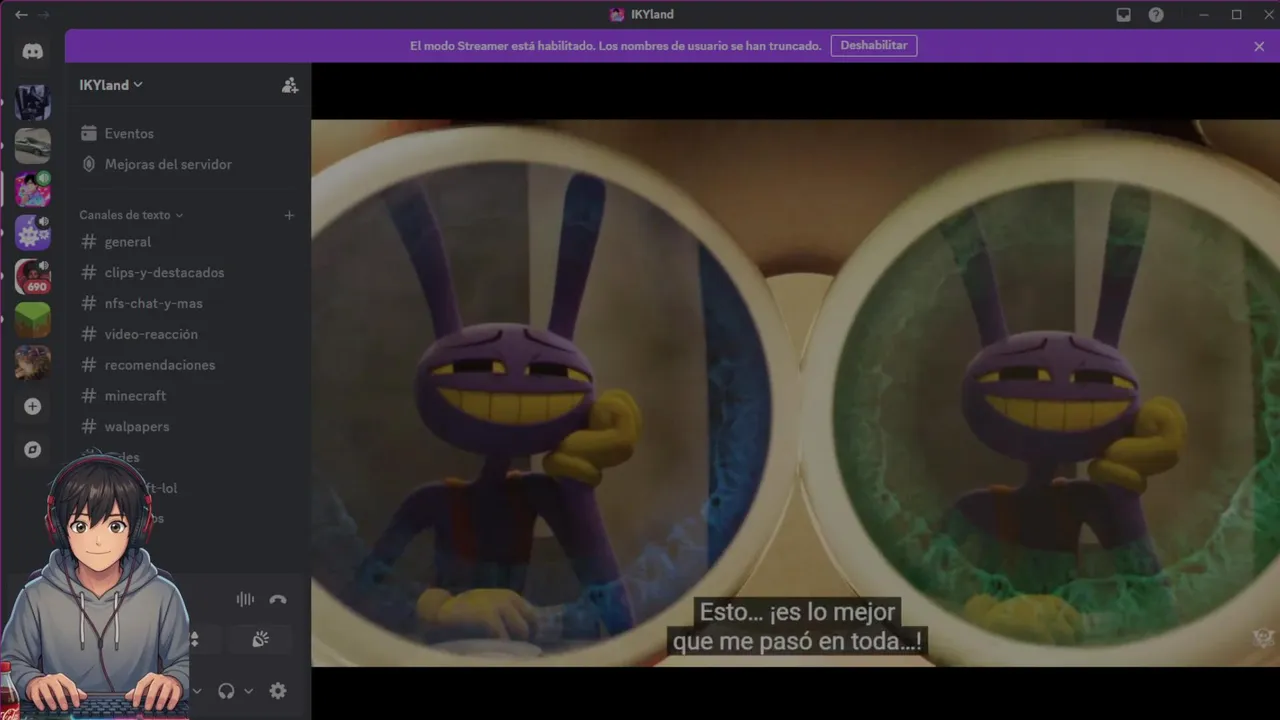Go forward with the title bar arrow
1280x720 pixels.
click(43, 15)
